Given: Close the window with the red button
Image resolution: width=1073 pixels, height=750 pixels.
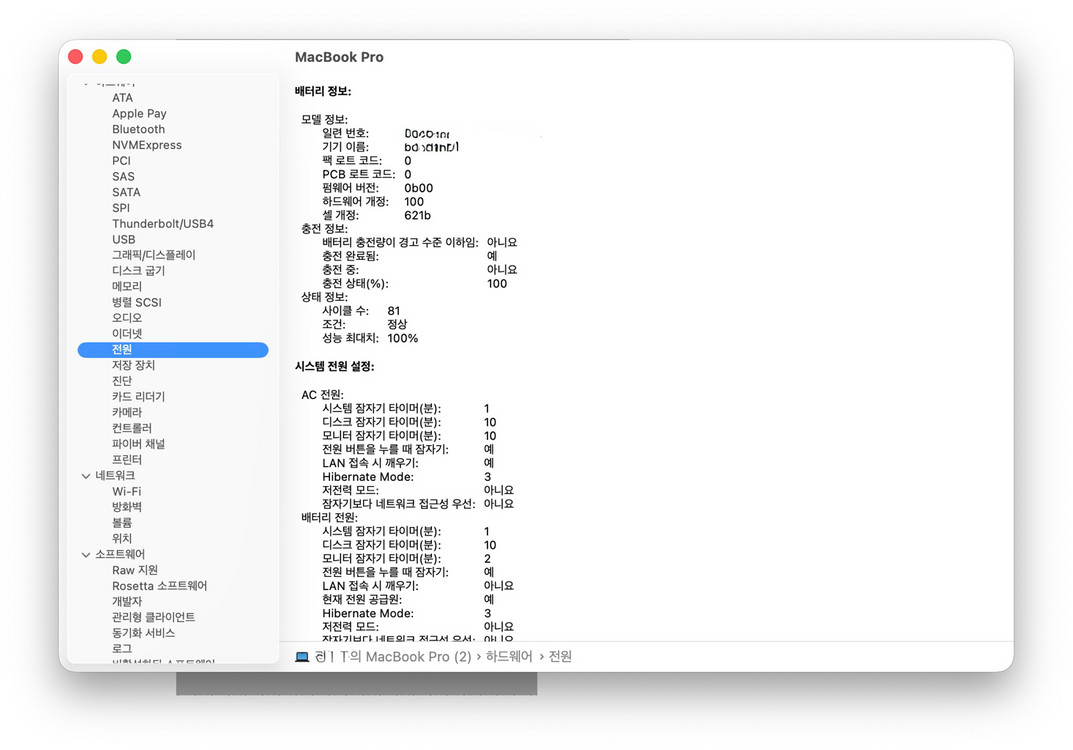Looking at the screenshot, I should click(75, 57).
